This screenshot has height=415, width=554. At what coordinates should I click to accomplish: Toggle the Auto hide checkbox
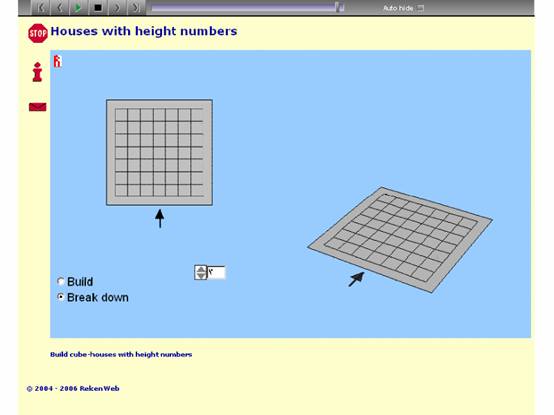(420, 8)
